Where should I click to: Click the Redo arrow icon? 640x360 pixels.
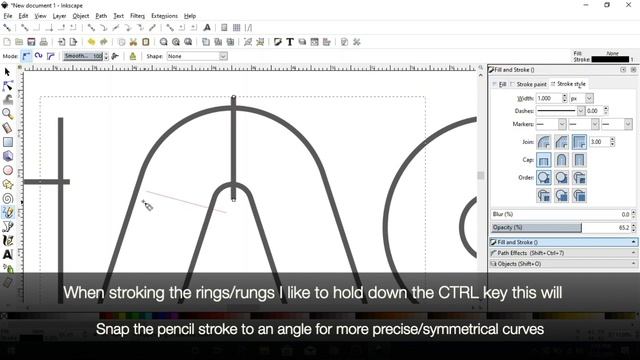point(104,42)
